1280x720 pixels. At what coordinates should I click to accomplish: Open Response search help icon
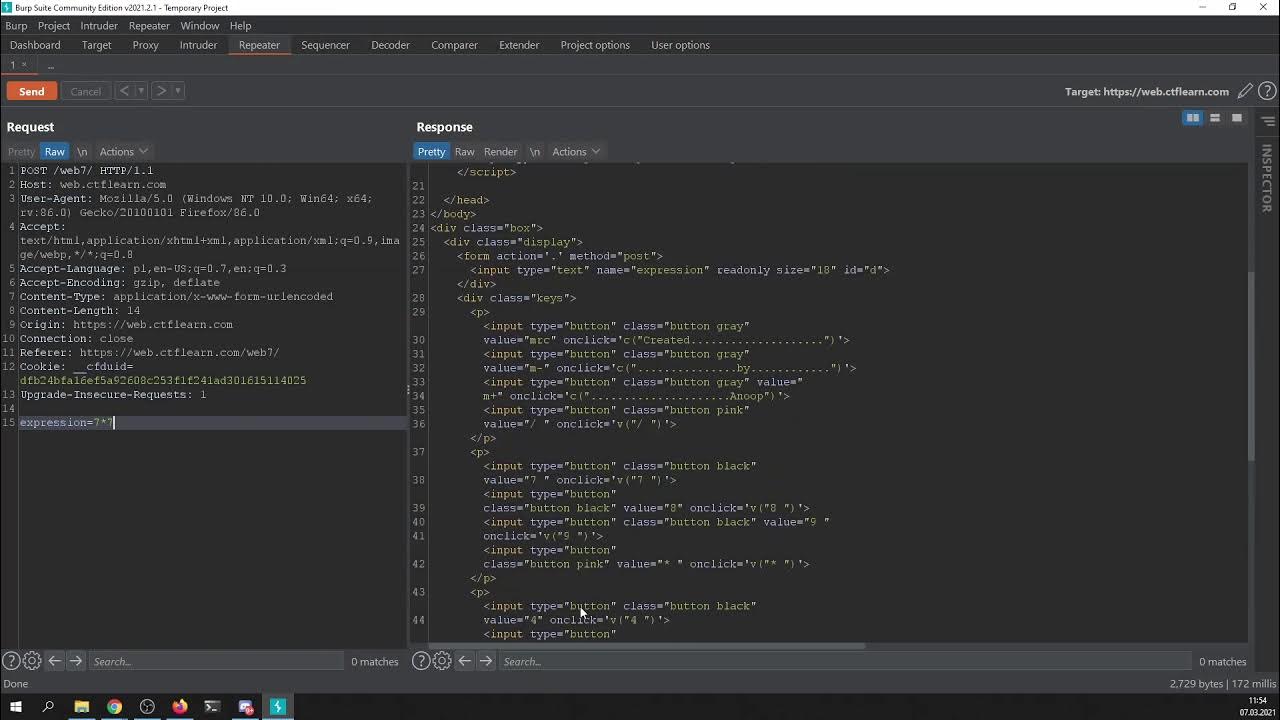point(421,661)
